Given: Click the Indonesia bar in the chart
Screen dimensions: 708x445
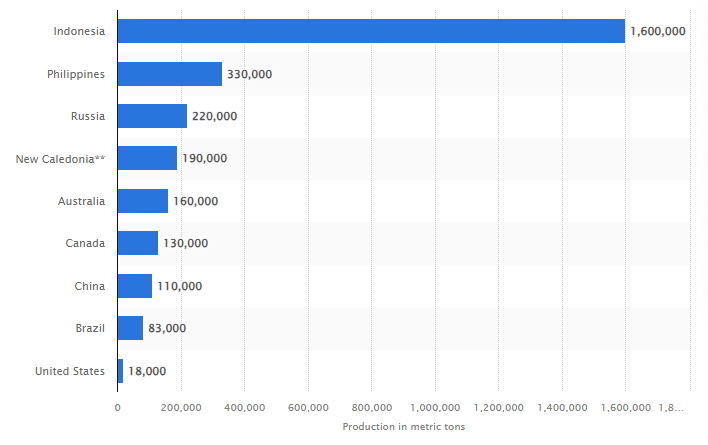Looking at the screenshot, I should [x=370, y=31].
